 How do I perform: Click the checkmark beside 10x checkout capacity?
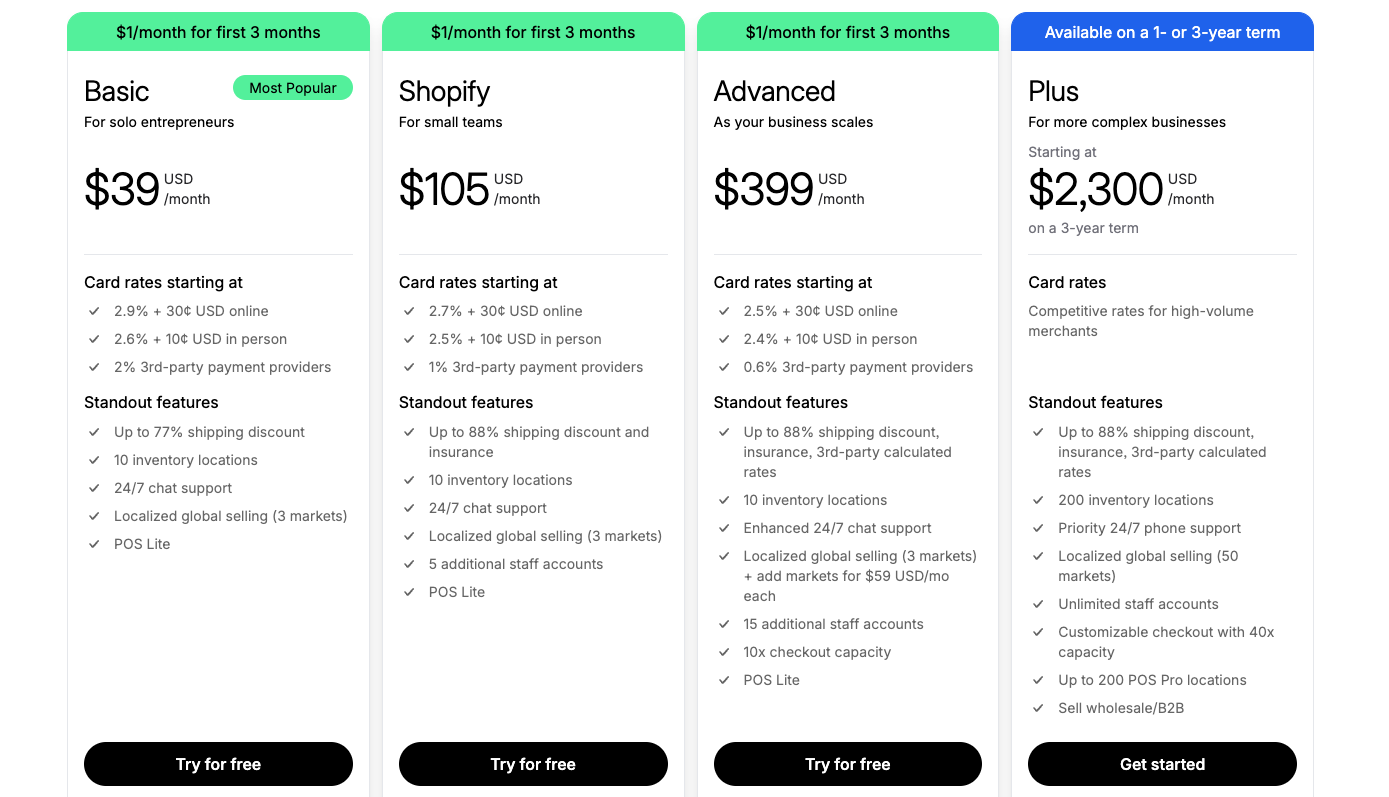(x=723, y=652)
